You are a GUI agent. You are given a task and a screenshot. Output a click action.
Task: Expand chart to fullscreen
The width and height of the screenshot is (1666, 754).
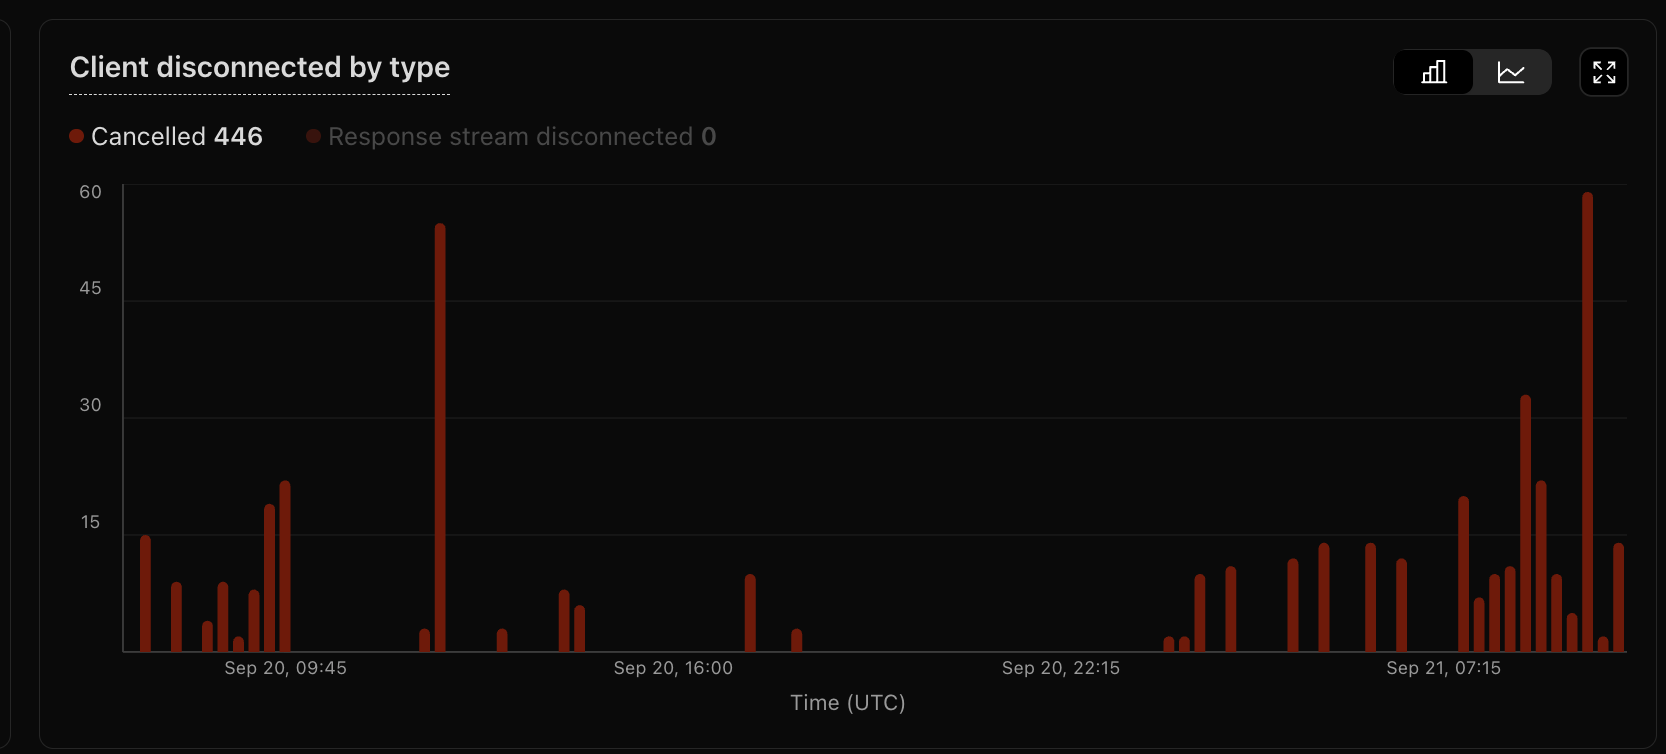pyautogui.click(x=1604, y=72)
